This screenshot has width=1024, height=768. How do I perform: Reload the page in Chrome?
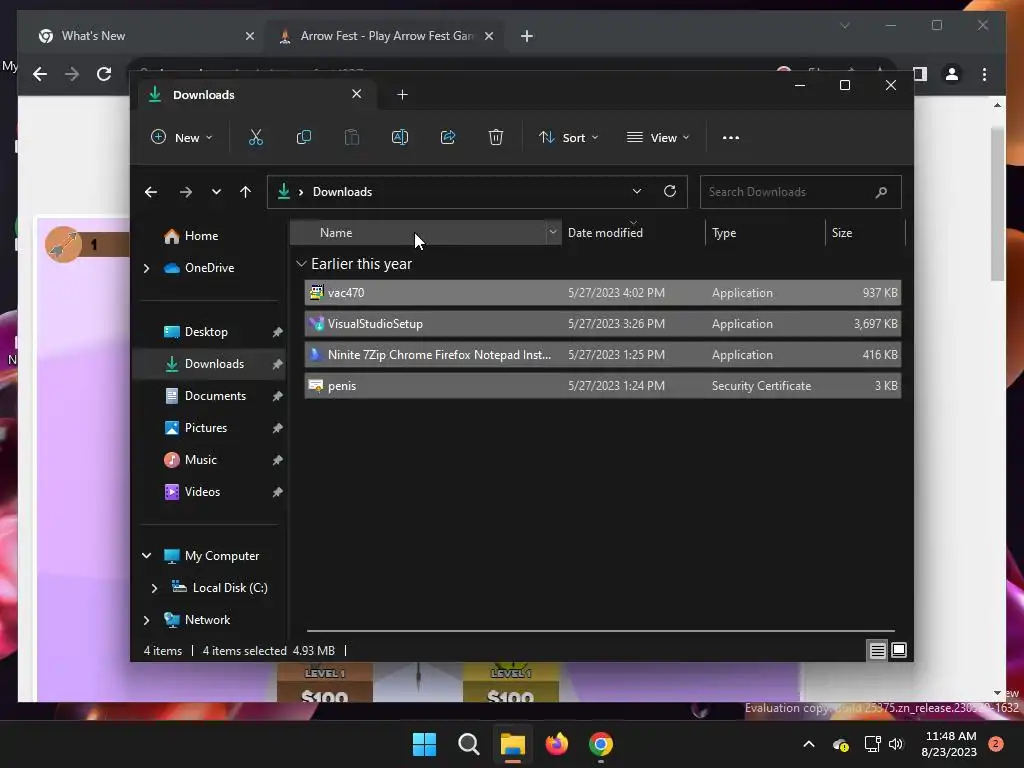pos(104,74)
